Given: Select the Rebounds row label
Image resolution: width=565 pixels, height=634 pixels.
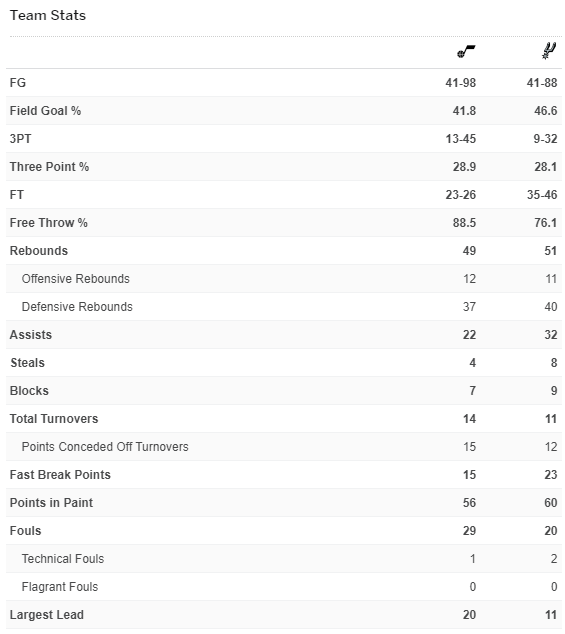Looking at the screenshot, I should pyautogui.click(x=39, y=251).
